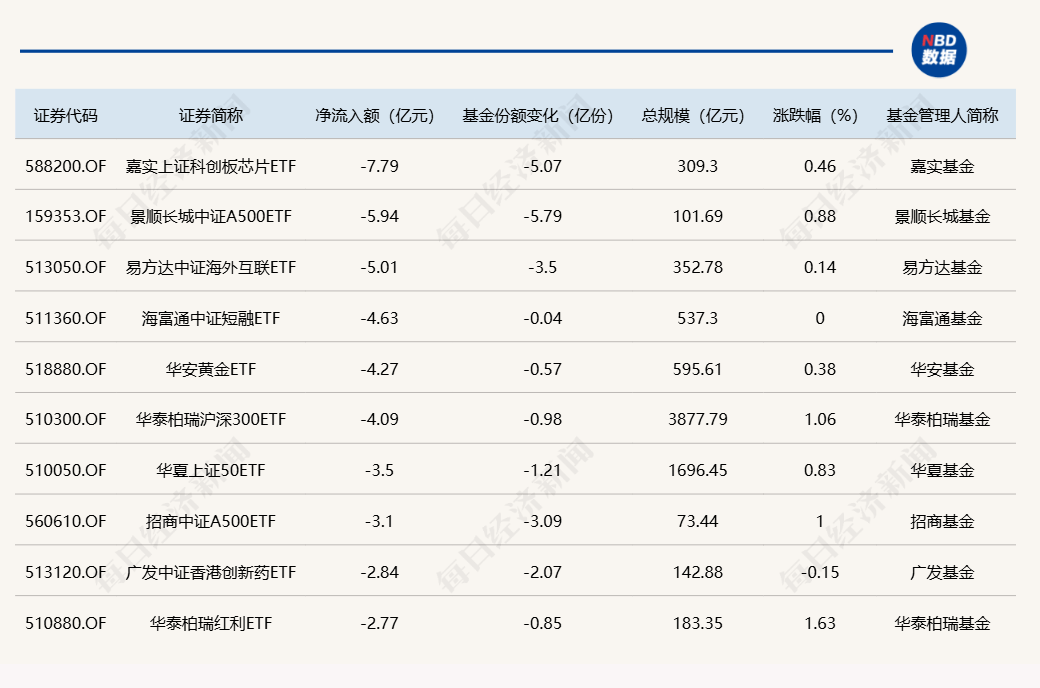Click total size value 101.69
1040x688 pixels.
coord(698,216)
